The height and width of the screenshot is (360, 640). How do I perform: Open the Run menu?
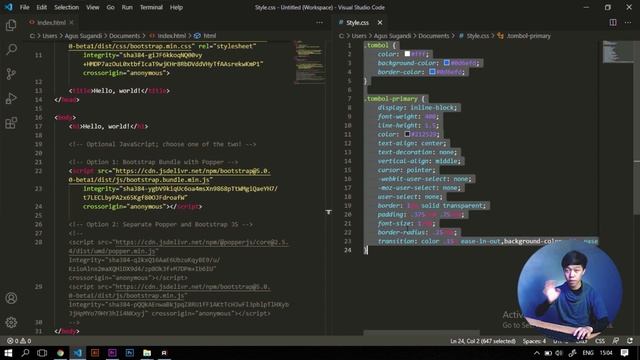pyautogui.click(x=127, y=7)
